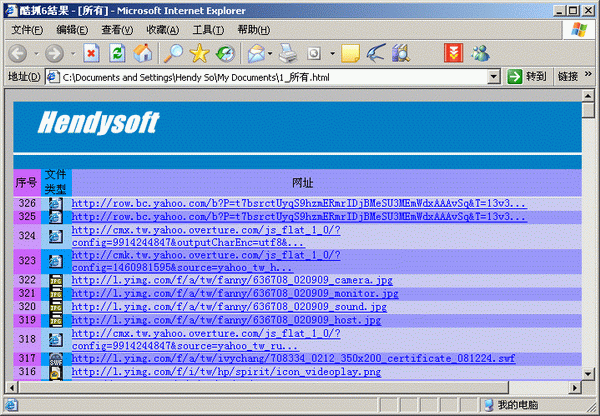Open Favorites with the star icon

[x=199, y=53]
